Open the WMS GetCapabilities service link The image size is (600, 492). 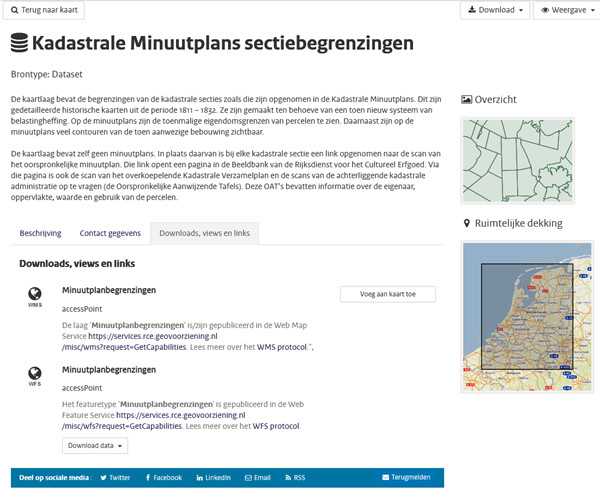pos(139,342)
